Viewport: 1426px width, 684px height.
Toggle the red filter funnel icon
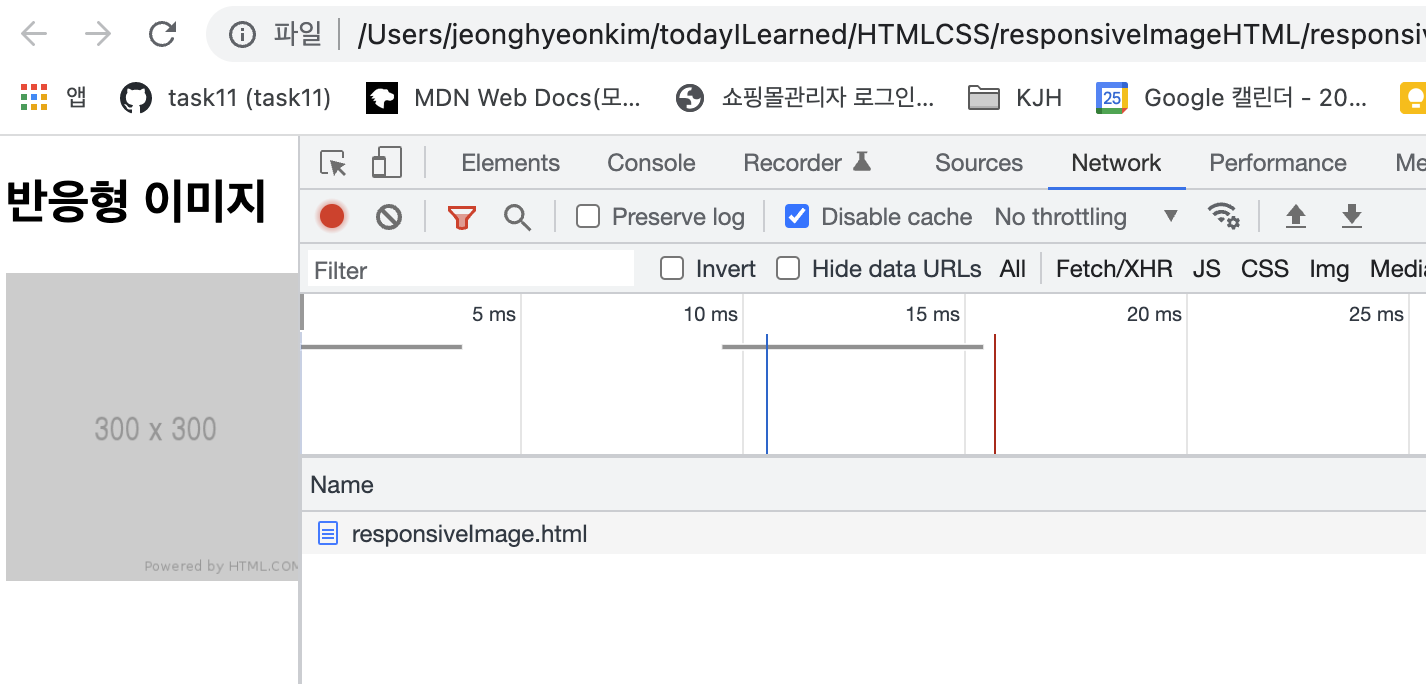[461, 217]
